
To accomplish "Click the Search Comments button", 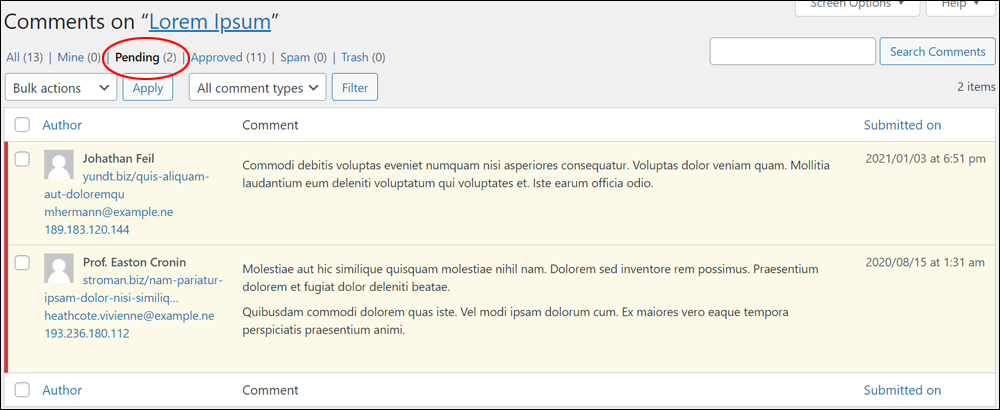I will click(938, 52).
